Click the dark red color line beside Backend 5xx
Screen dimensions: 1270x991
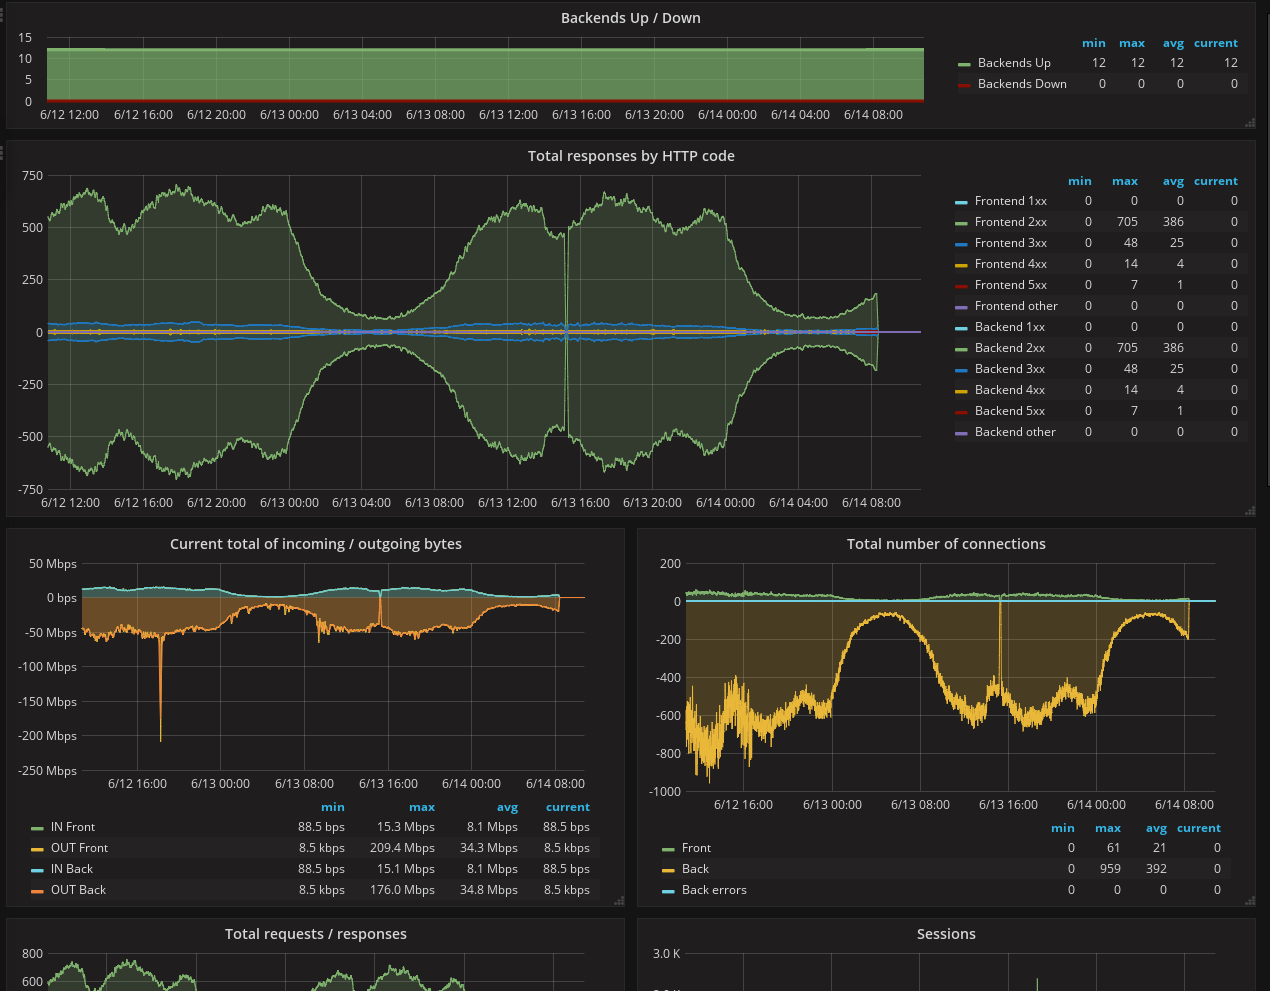961,412
